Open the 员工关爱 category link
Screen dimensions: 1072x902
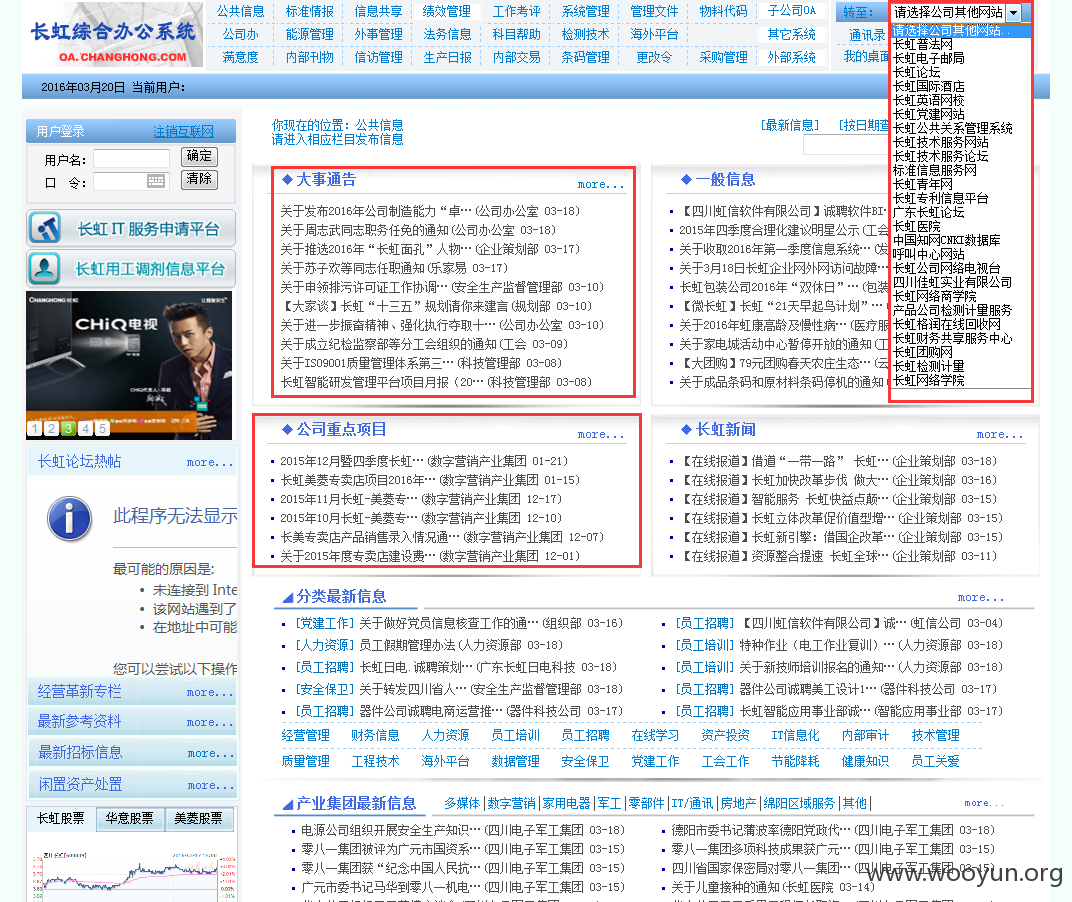935,761
